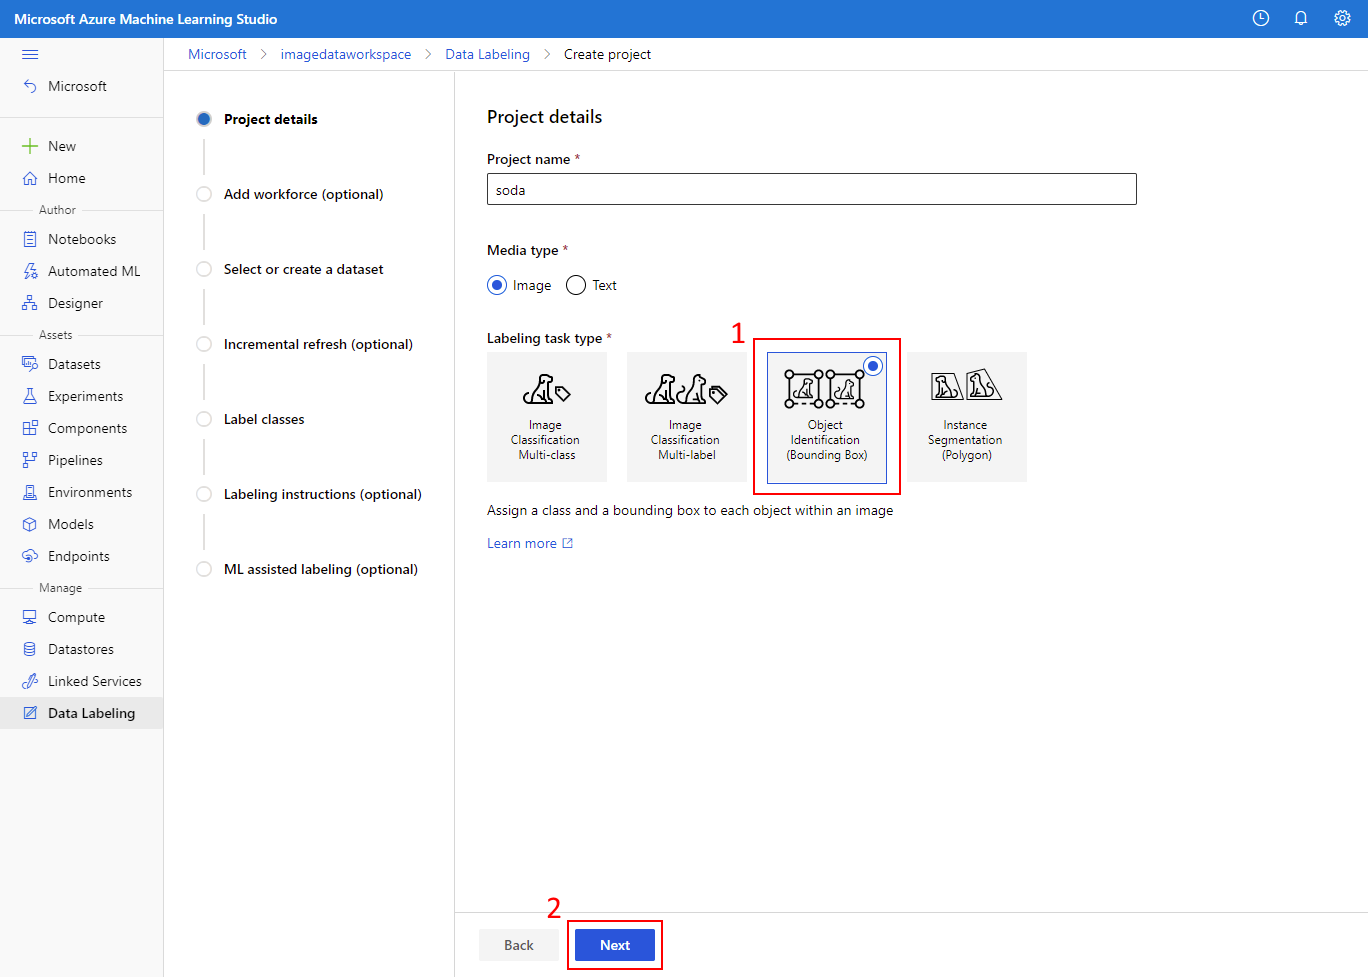
Task: Click the Pipelines icon
Action: [30, 460]
